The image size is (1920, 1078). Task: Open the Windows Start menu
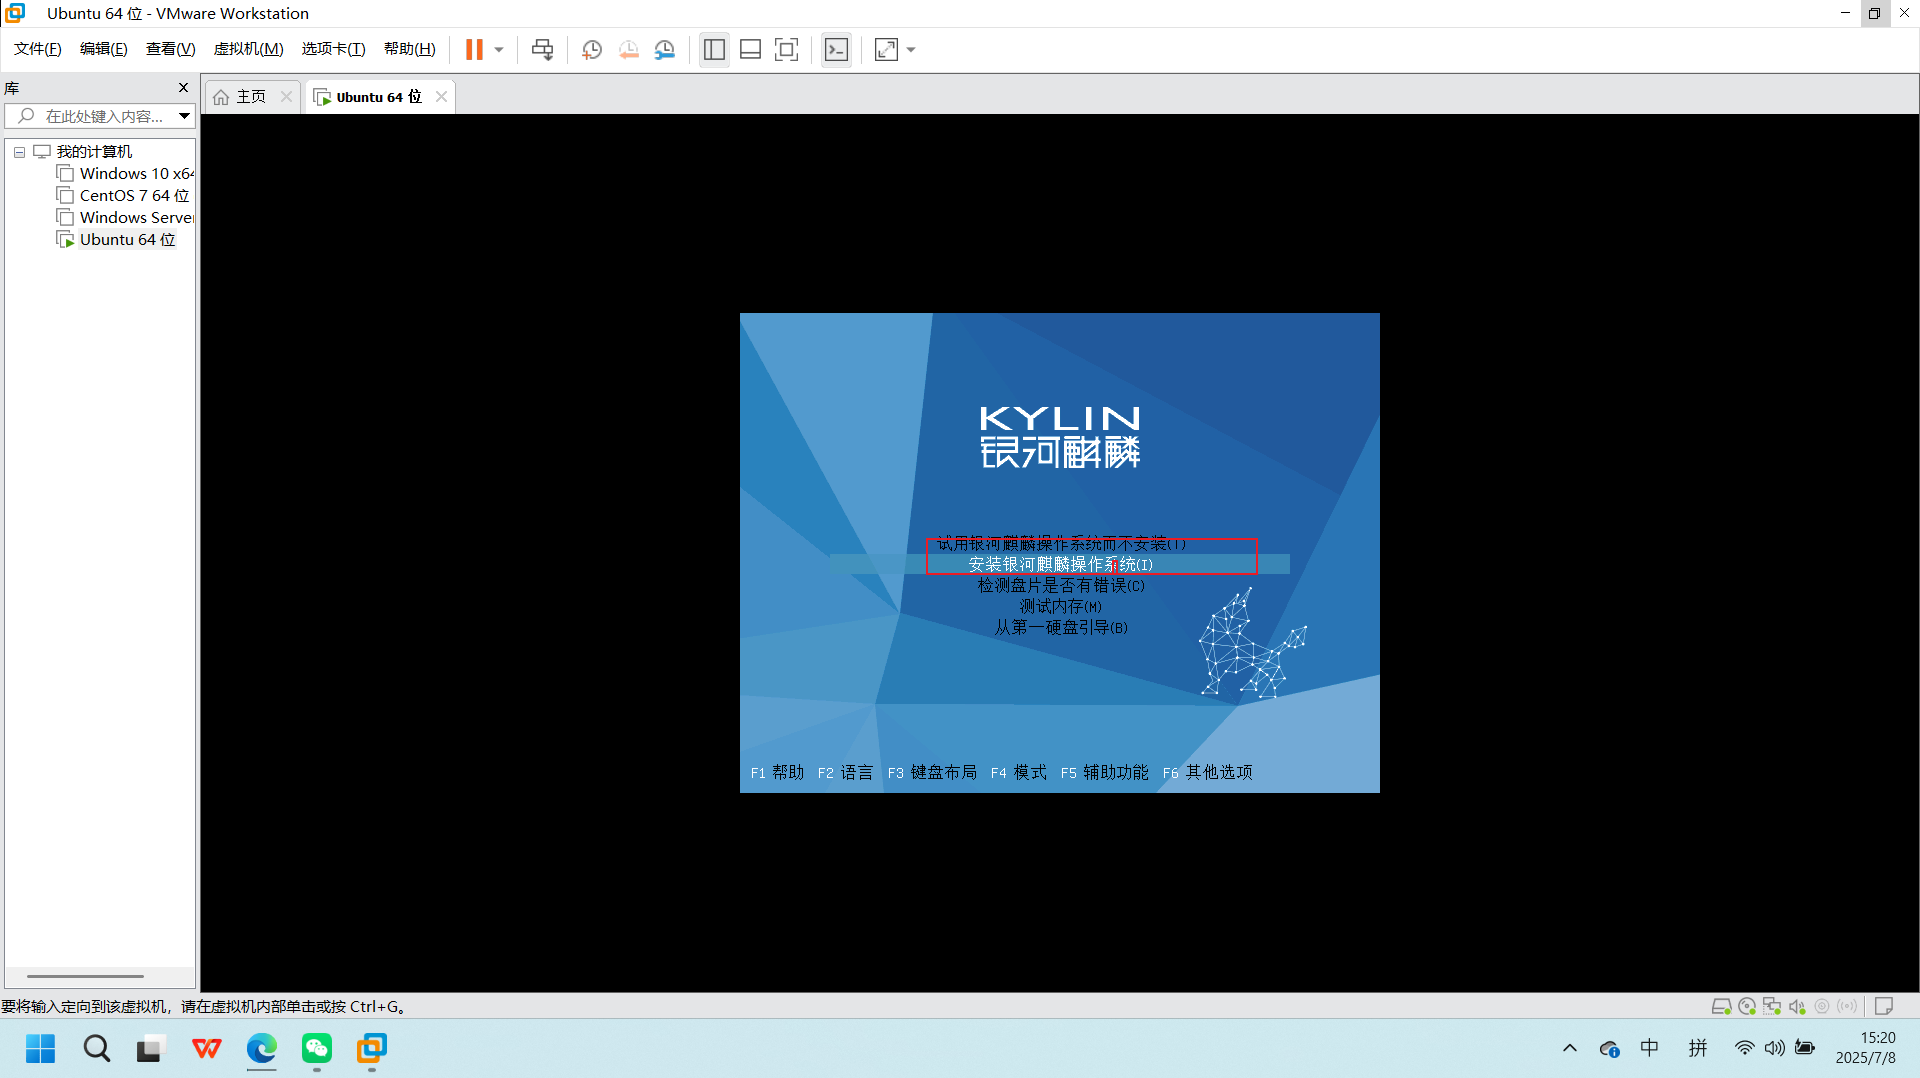[40, 1049]
